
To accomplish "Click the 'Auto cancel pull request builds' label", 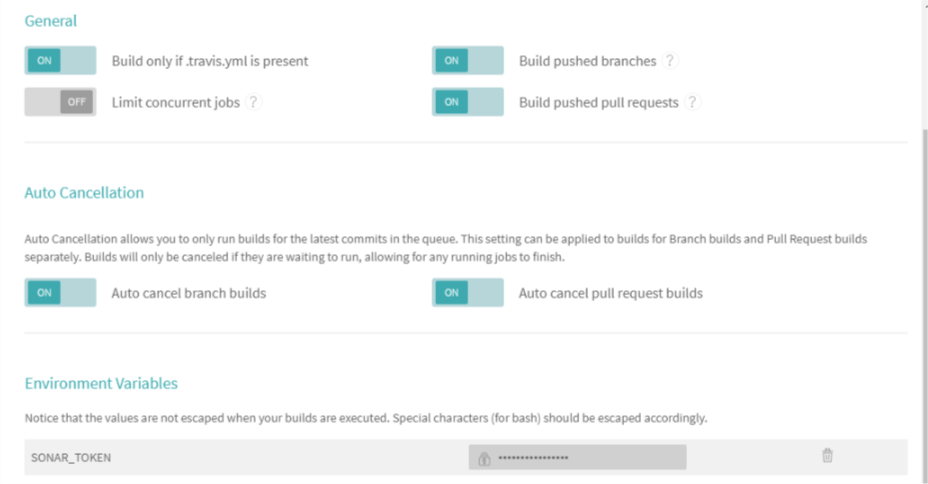I will pos(611,293).
